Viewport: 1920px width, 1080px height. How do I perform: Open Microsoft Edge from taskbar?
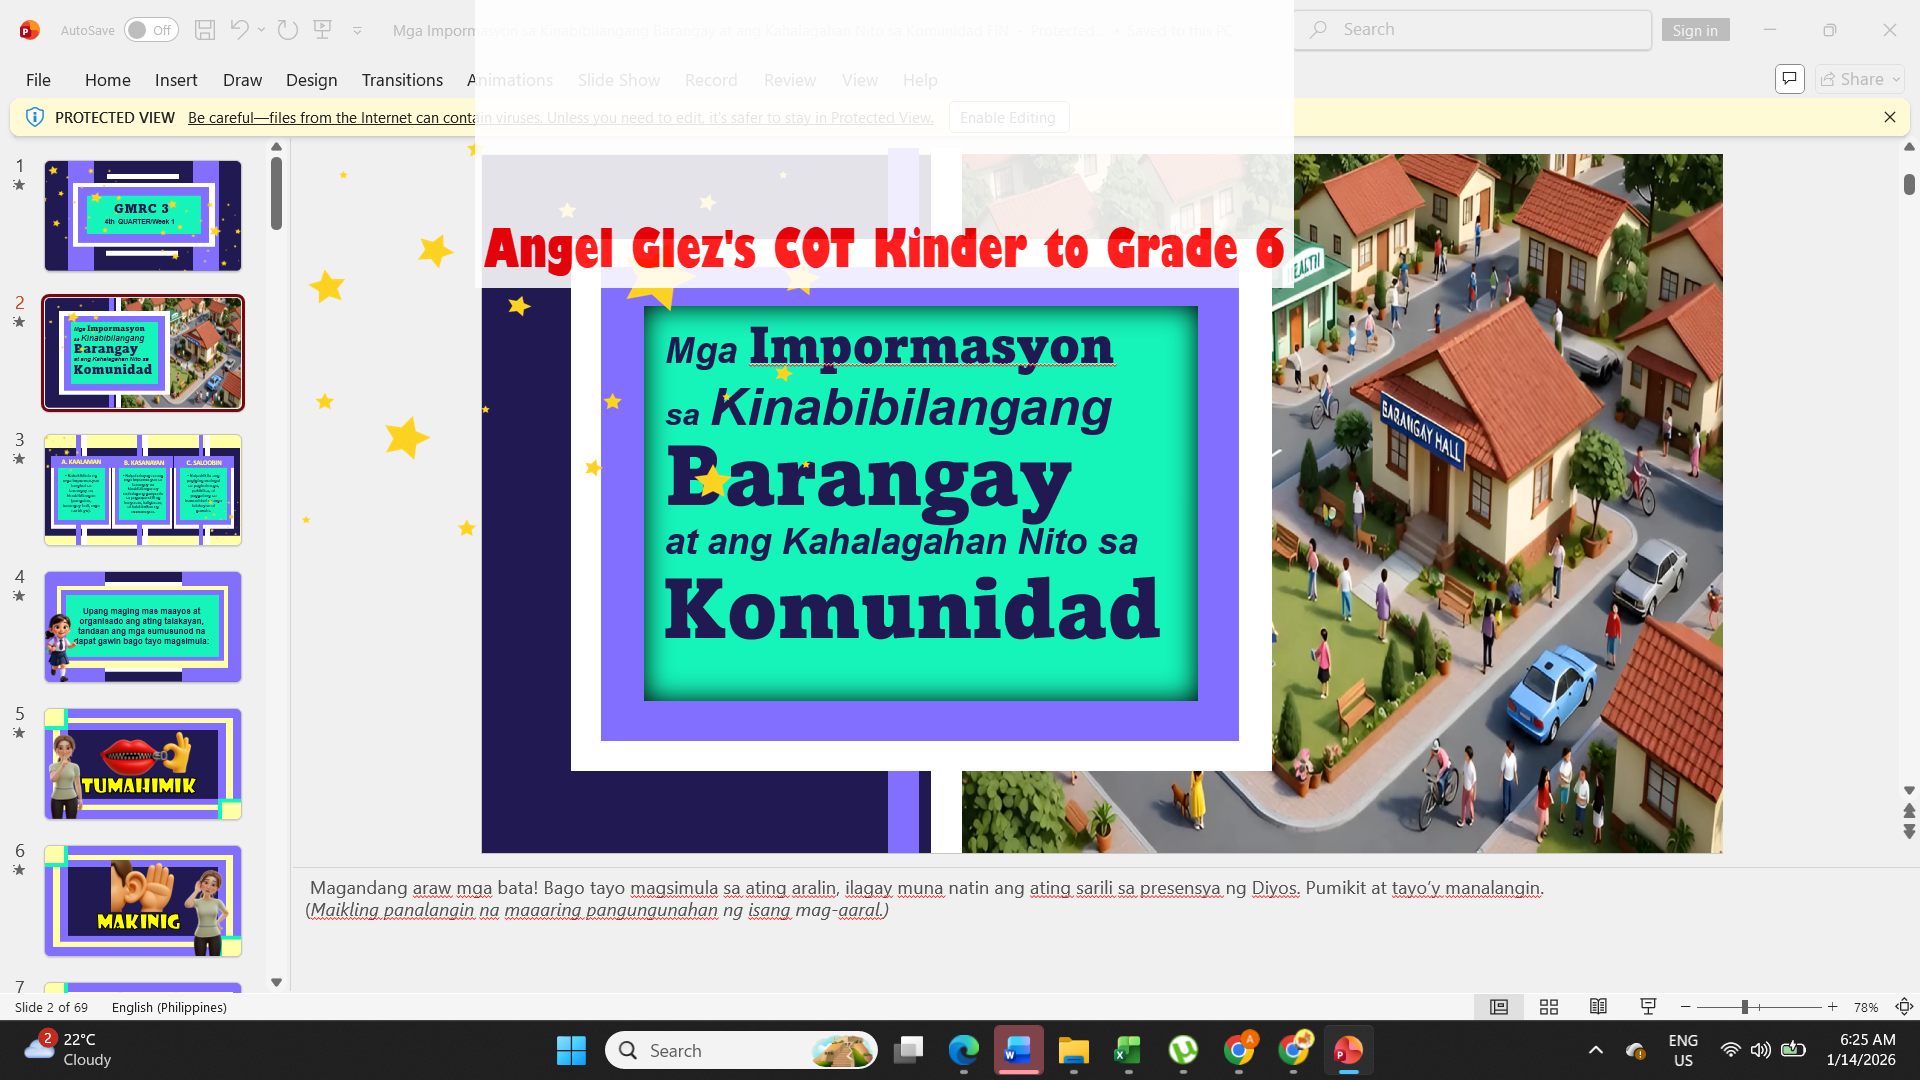(963, 1050)
